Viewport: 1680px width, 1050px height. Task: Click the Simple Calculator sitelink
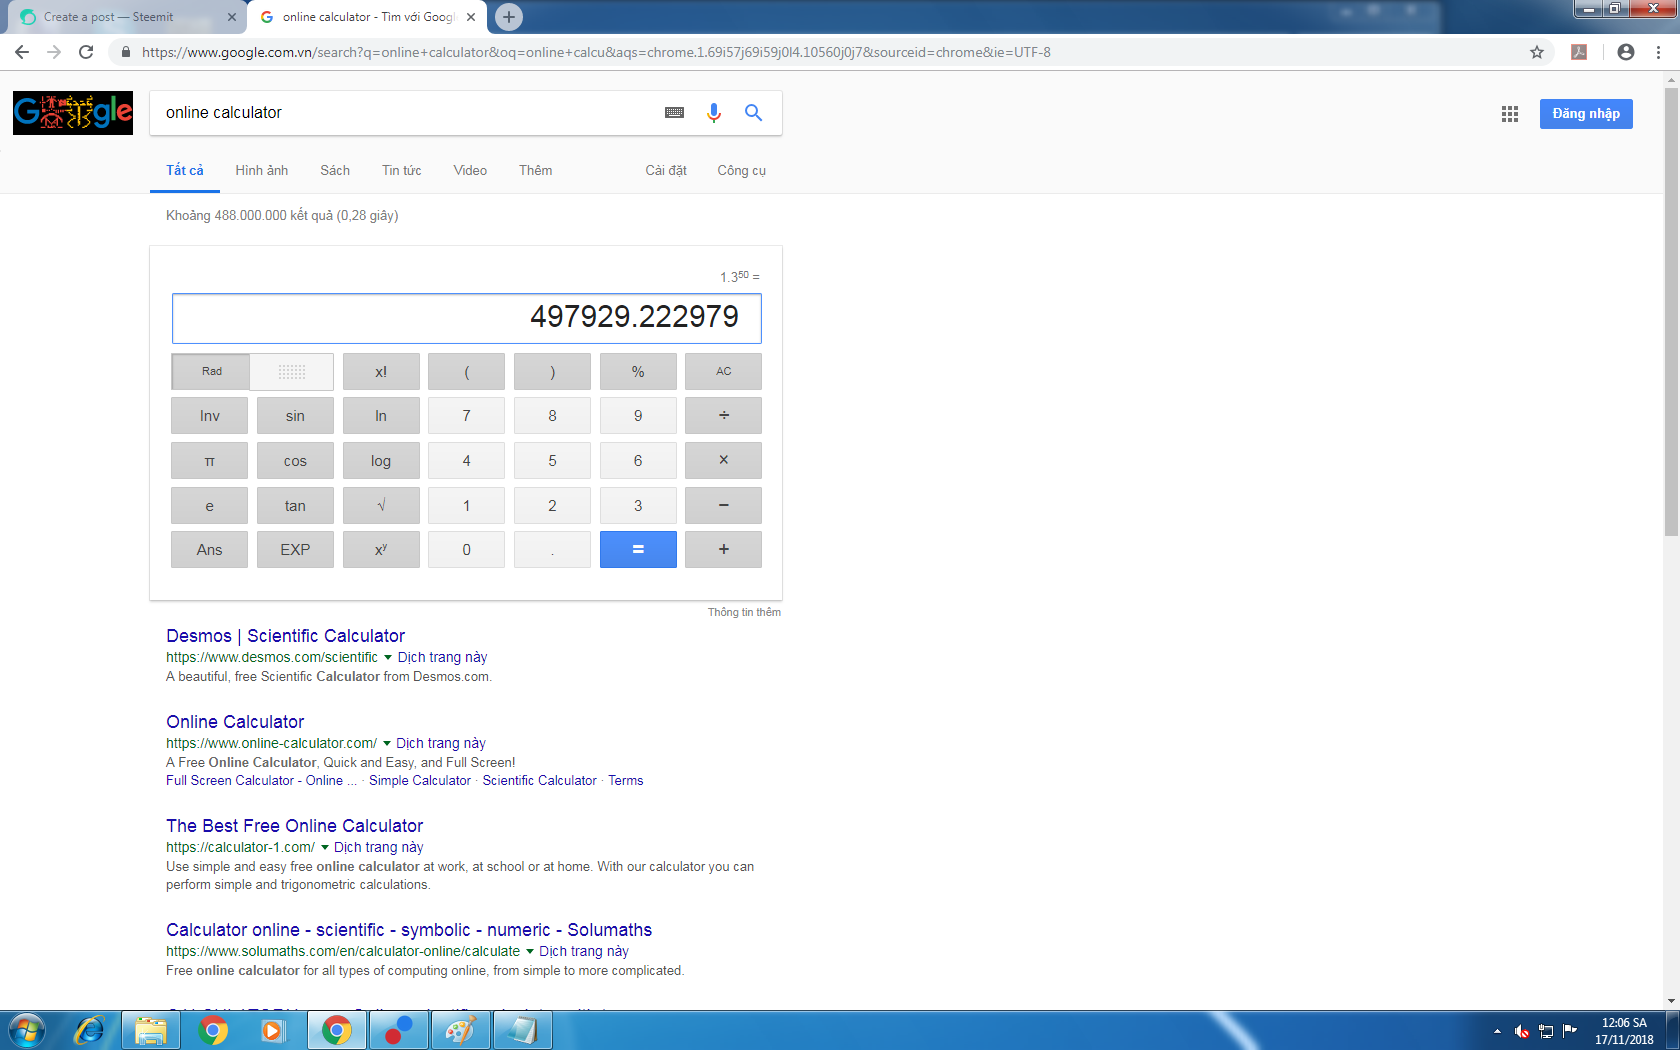pyautogui.click(x=420, y=781)
